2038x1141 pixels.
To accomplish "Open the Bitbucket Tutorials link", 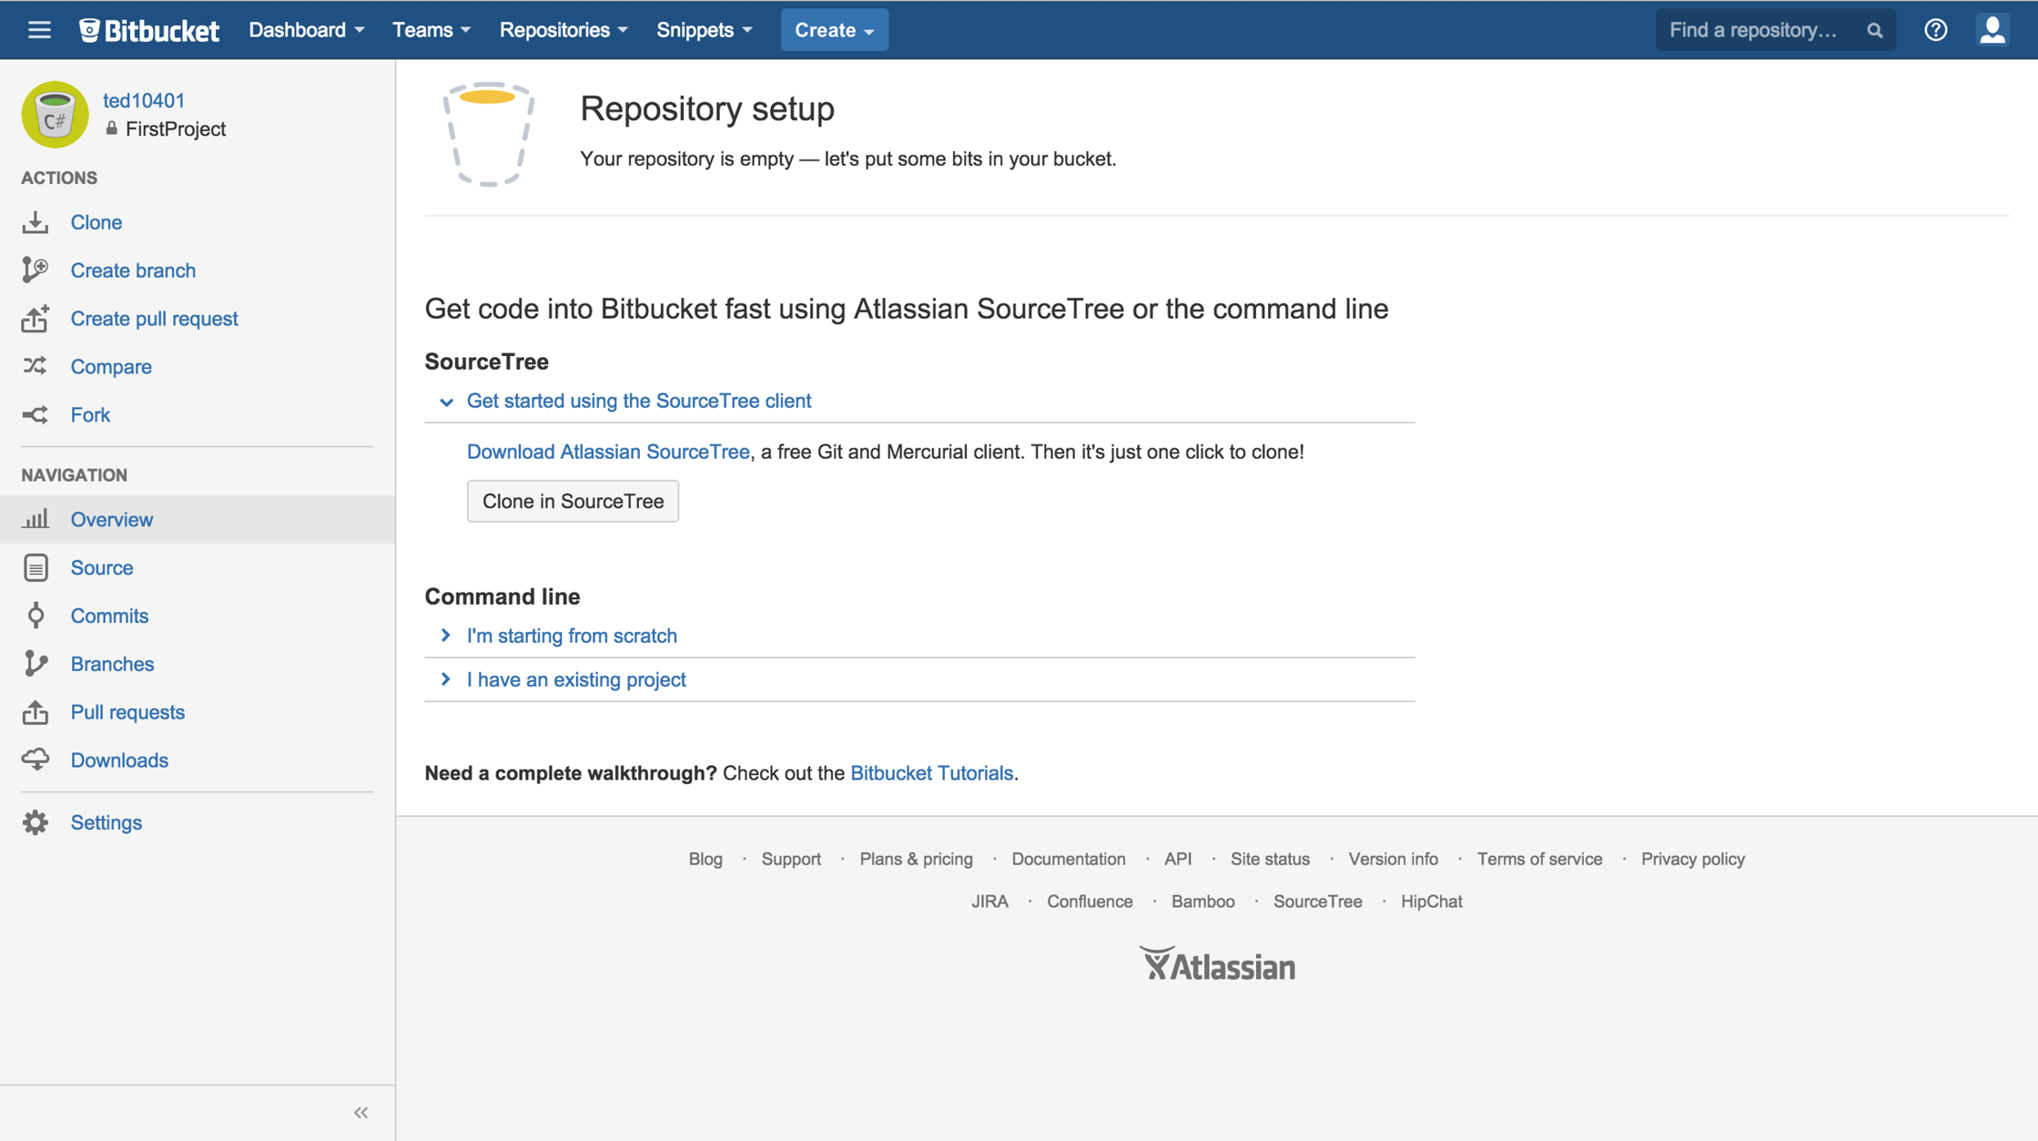I will (x=931, y=772).
